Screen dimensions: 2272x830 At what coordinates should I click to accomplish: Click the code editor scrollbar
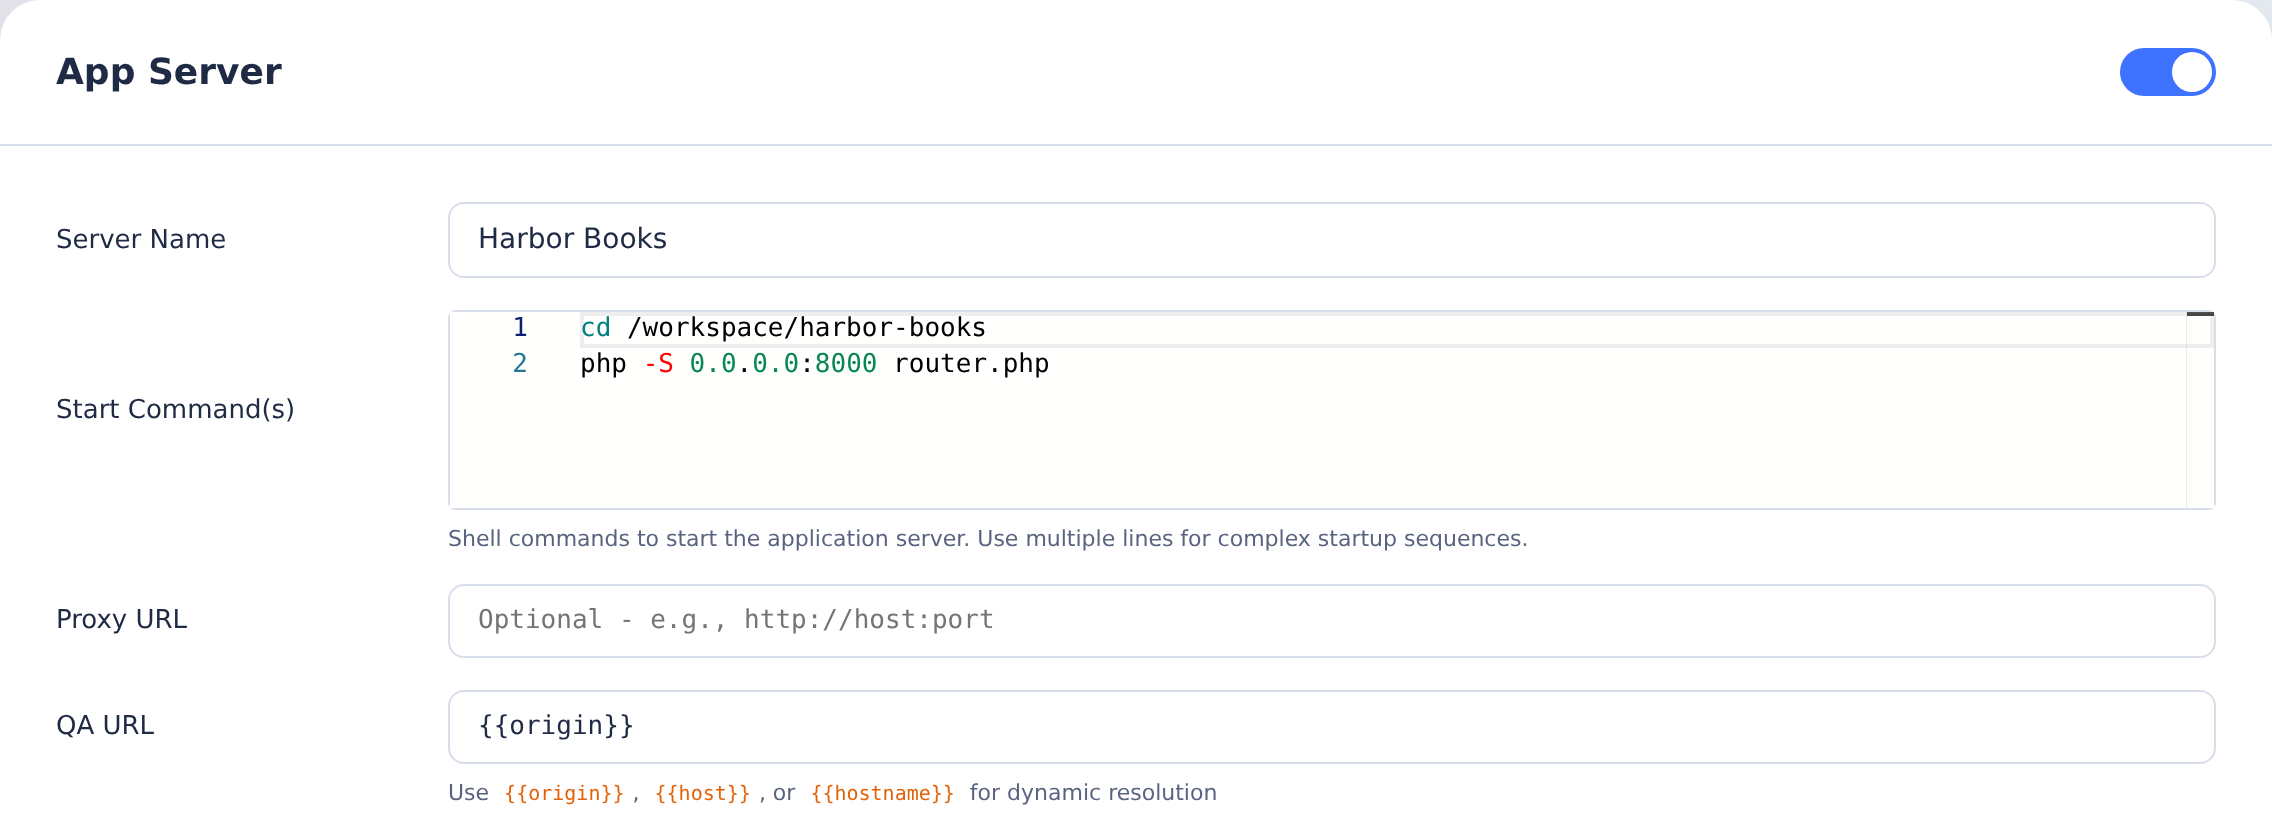coord(2200,410)
